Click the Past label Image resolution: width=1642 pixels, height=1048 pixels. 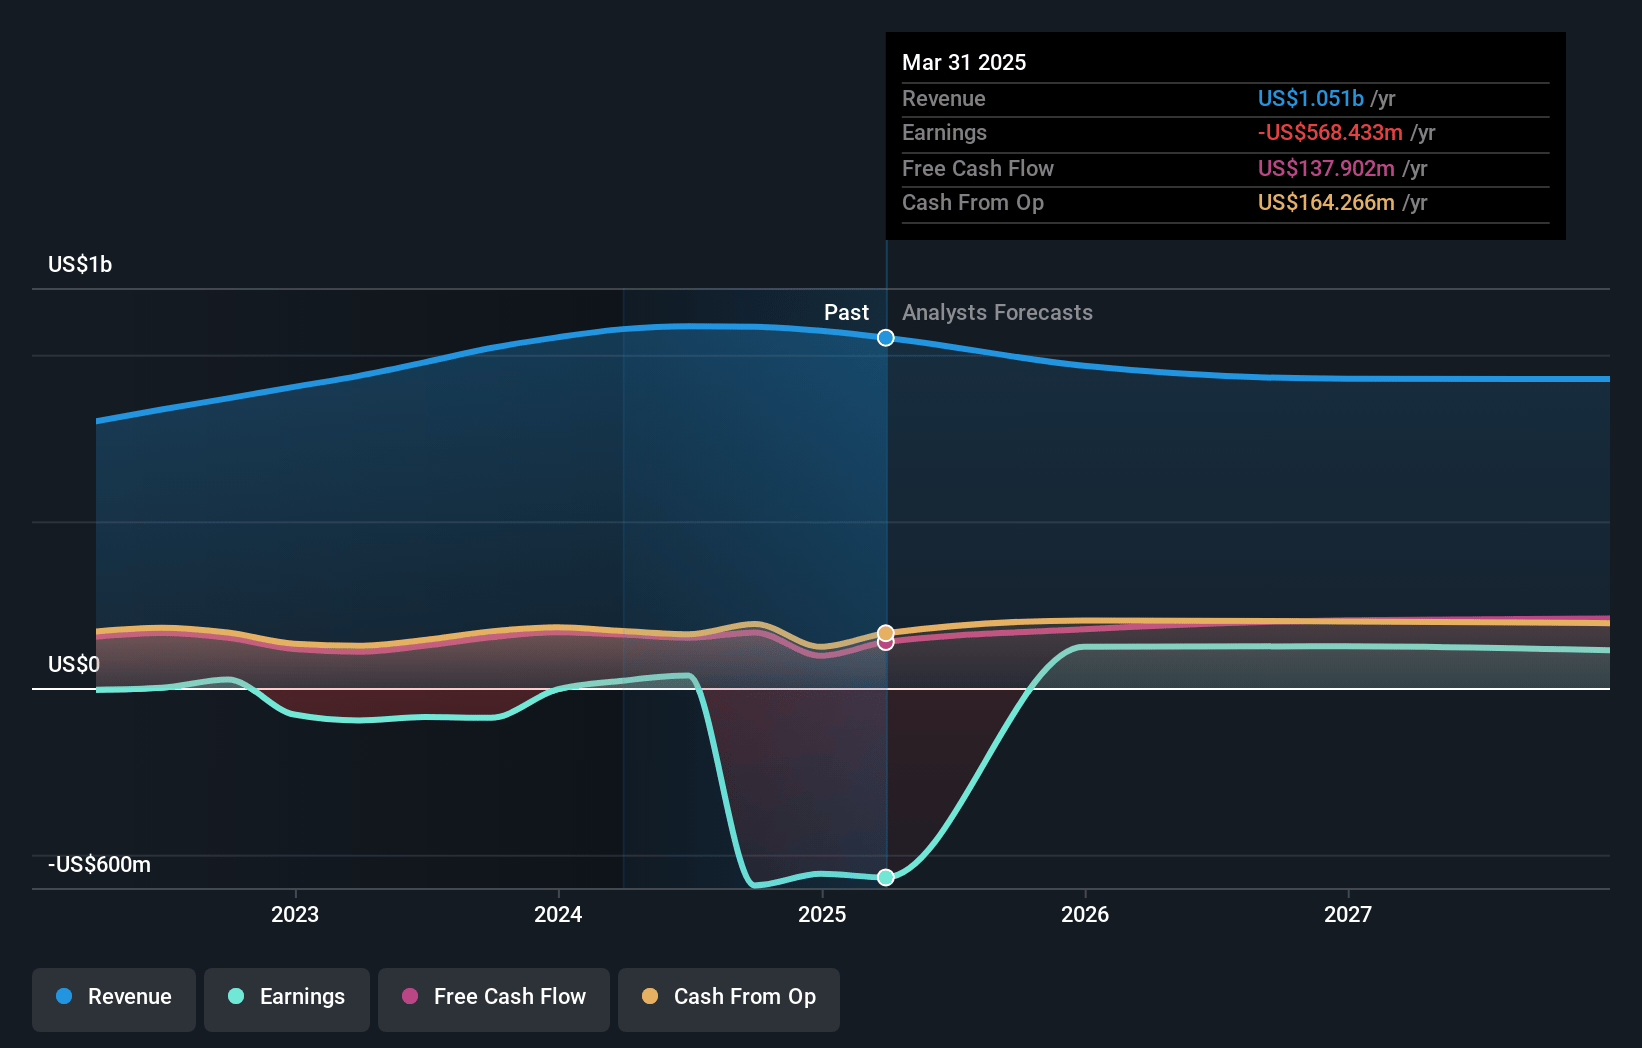coord(846,312)
